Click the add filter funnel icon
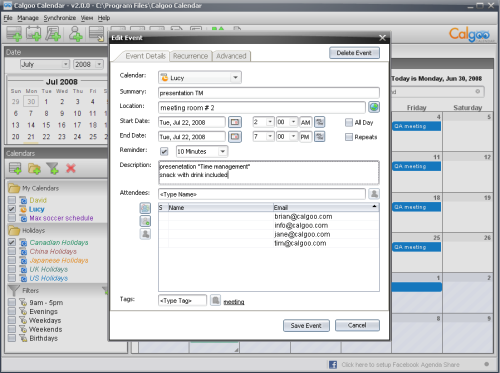Viewport: 500px width, 373px height. 52,168
